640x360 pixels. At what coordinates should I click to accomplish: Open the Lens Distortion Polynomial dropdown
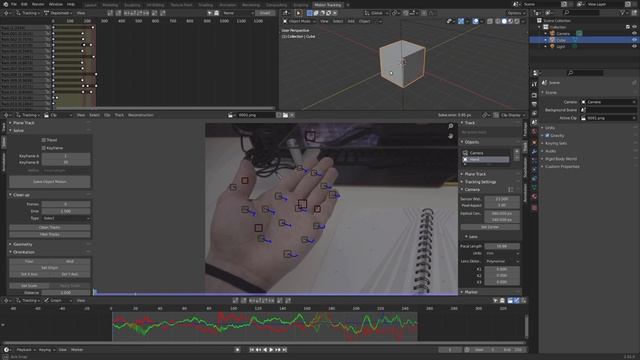pyautogui.click(x=502, y=261)
